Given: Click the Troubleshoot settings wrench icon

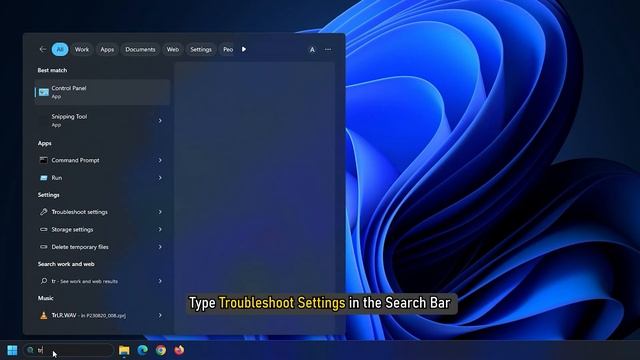Looking at the screenshot, I should point(43,212).
